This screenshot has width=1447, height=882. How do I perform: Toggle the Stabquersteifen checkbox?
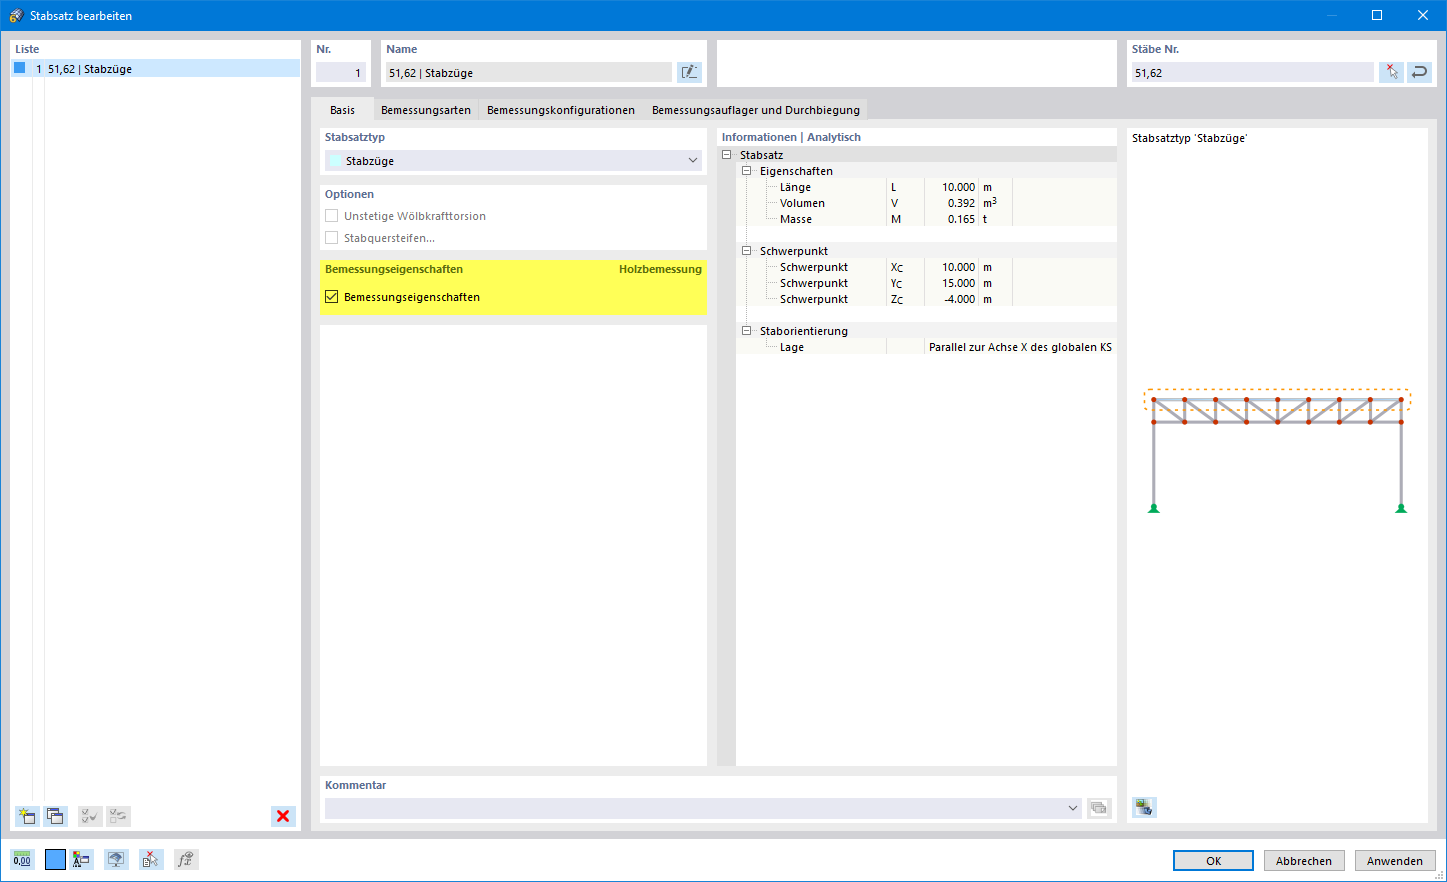click(x=332, y=238)
